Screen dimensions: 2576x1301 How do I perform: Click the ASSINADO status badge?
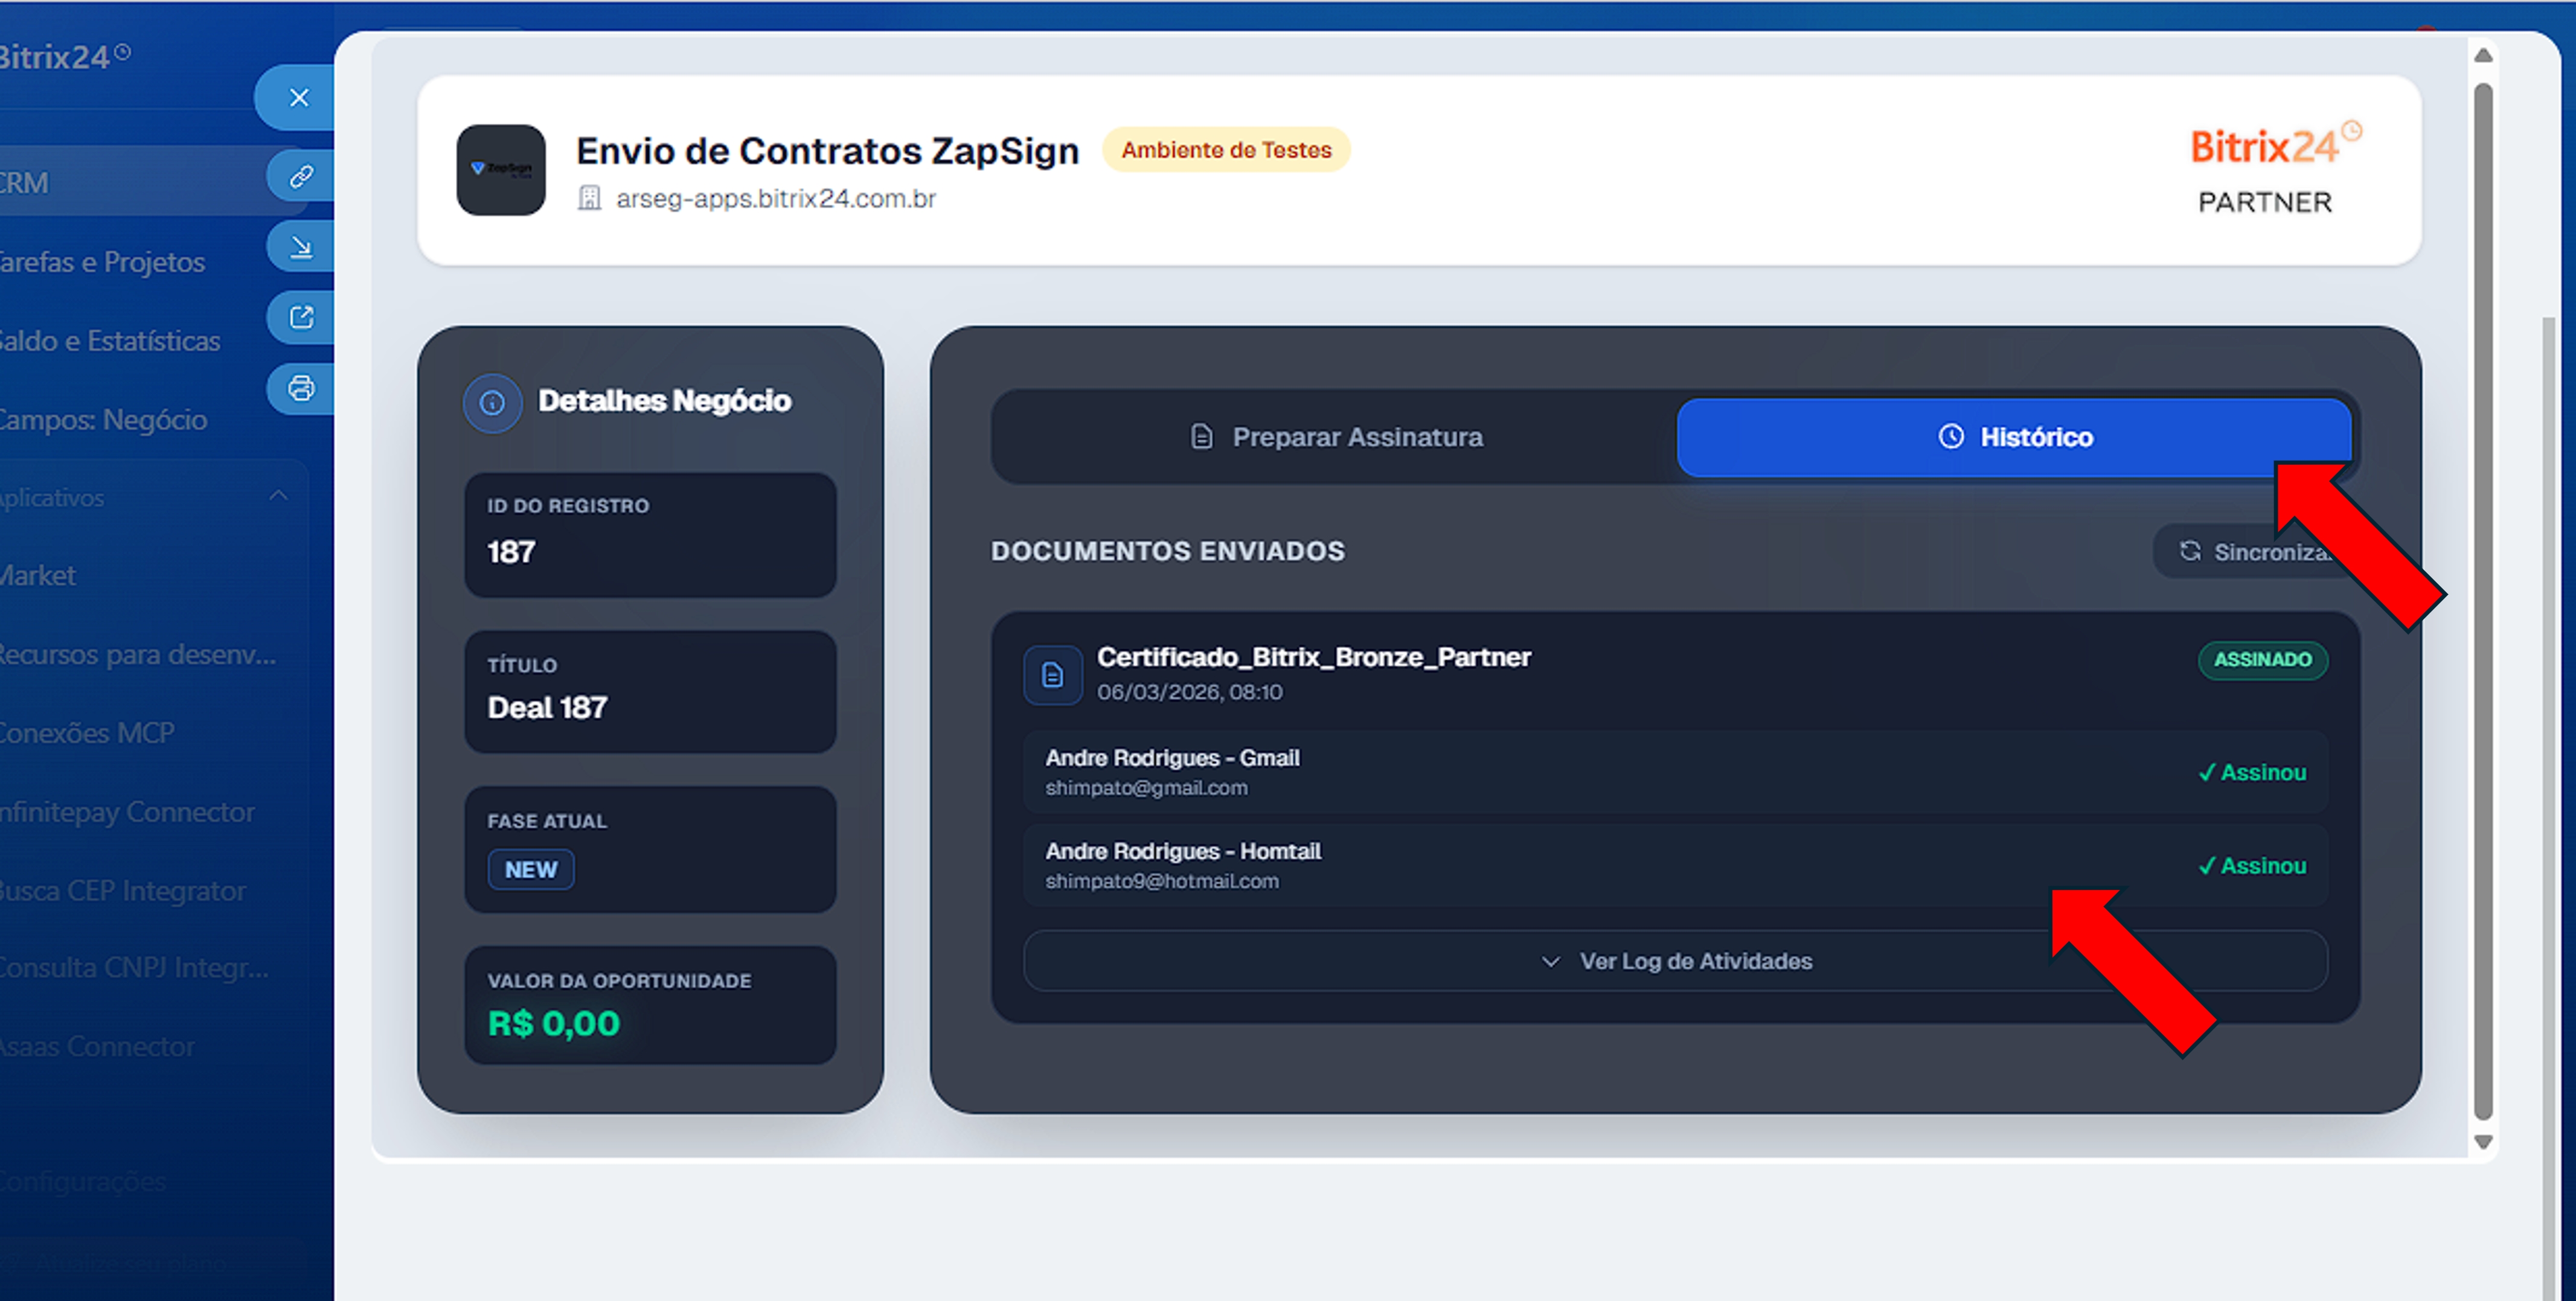coord(2261,660)
